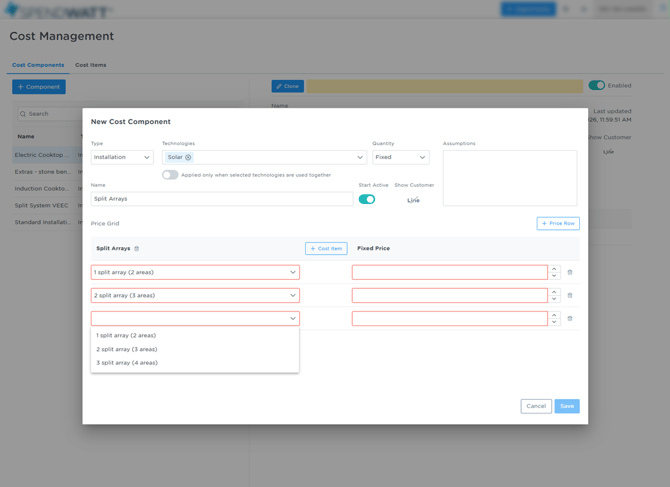Increase the first row Fixed Price stepper
The width and height of the screenshot is (670, 487).
point(554,268)
